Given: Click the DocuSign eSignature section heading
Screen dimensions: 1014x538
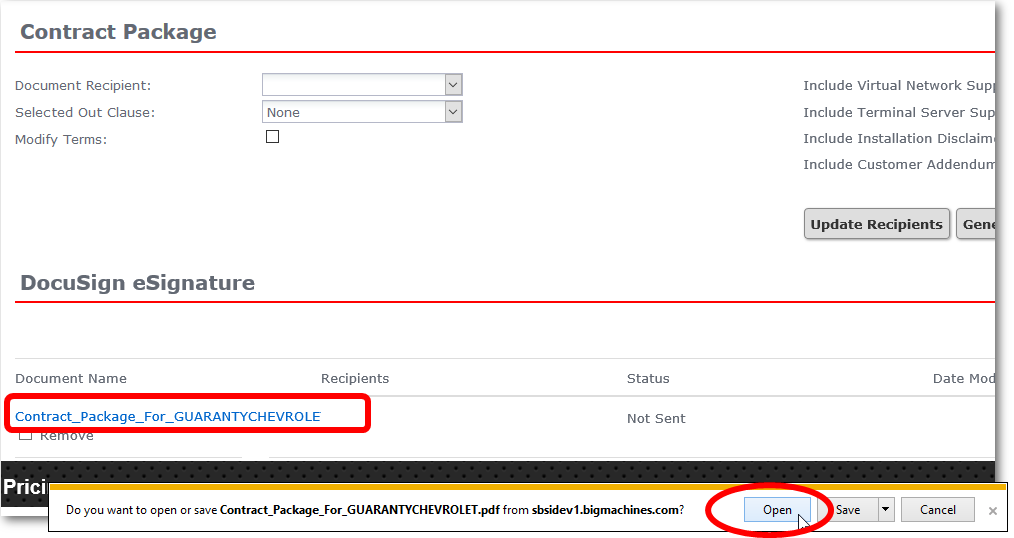Looking at the screenshot, I should click(x=137, y=283).
